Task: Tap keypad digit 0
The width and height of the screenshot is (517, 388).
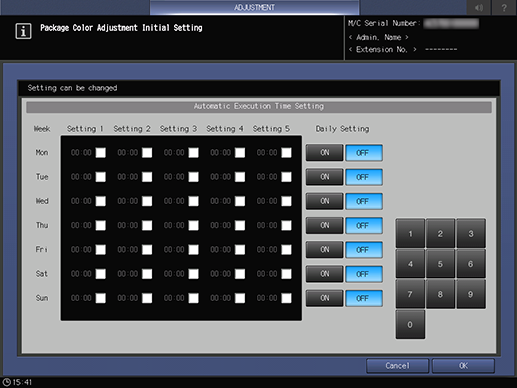Action: 410,324
